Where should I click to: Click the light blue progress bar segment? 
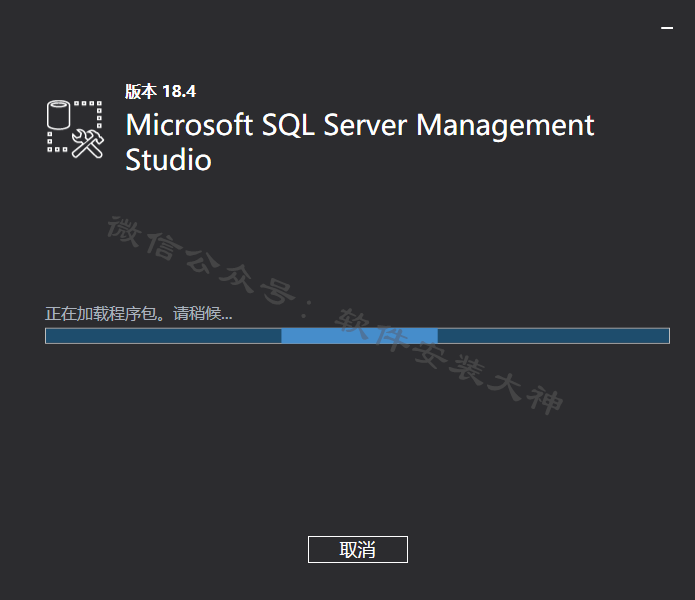(359, 336)
